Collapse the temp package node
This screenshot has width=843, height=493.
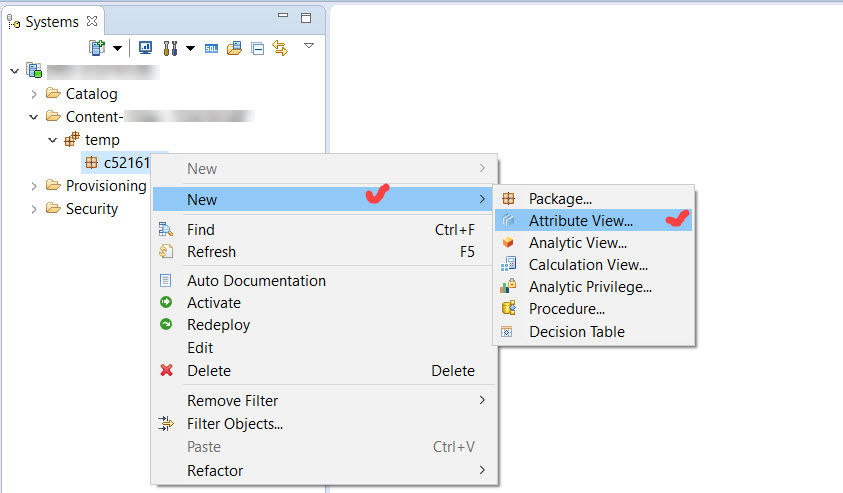click(53, 140)
